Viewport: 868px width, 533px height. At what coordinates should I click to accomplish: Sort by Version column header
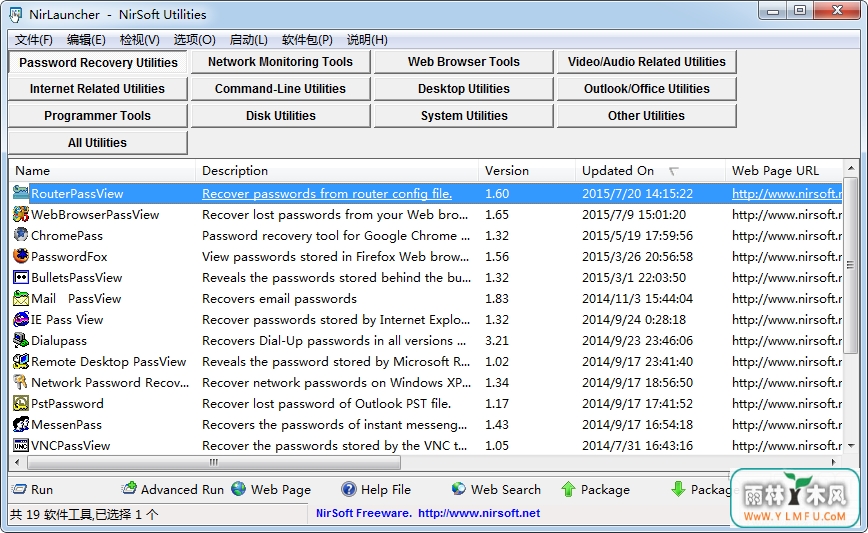527,170
